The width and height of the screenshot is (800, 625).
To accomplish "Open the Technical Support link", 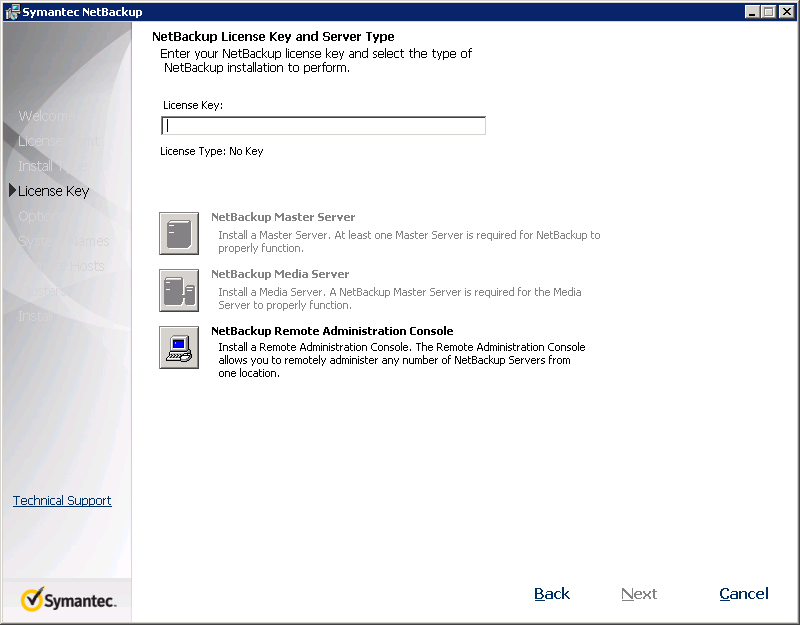I will coord(62,501).
